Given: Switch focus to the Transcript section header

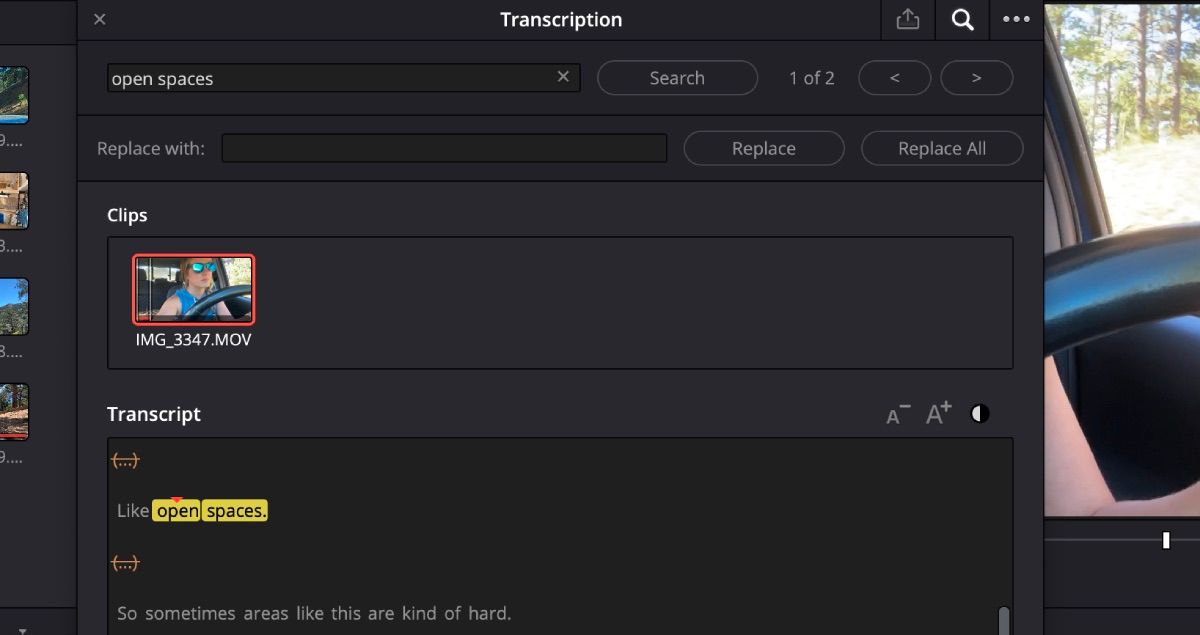Looking at the screenshot, I should (x=153, y=413).
